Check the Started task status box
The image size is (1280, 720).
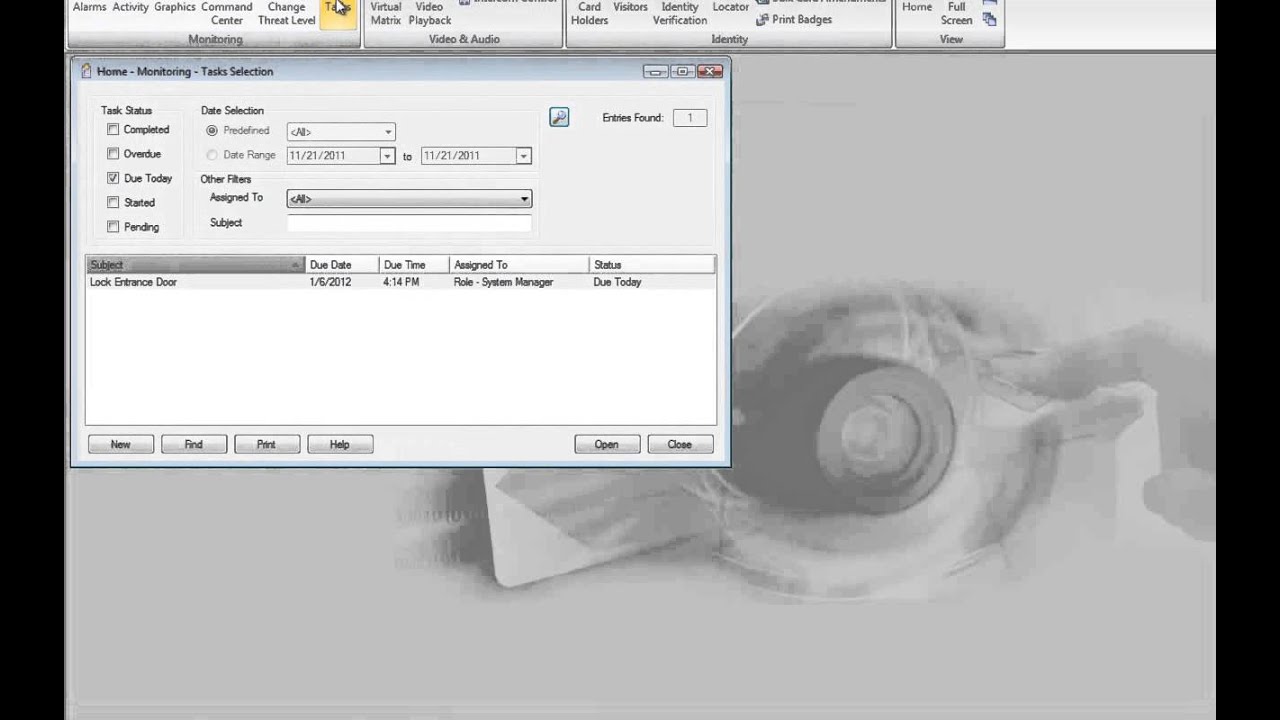(113, 202)
